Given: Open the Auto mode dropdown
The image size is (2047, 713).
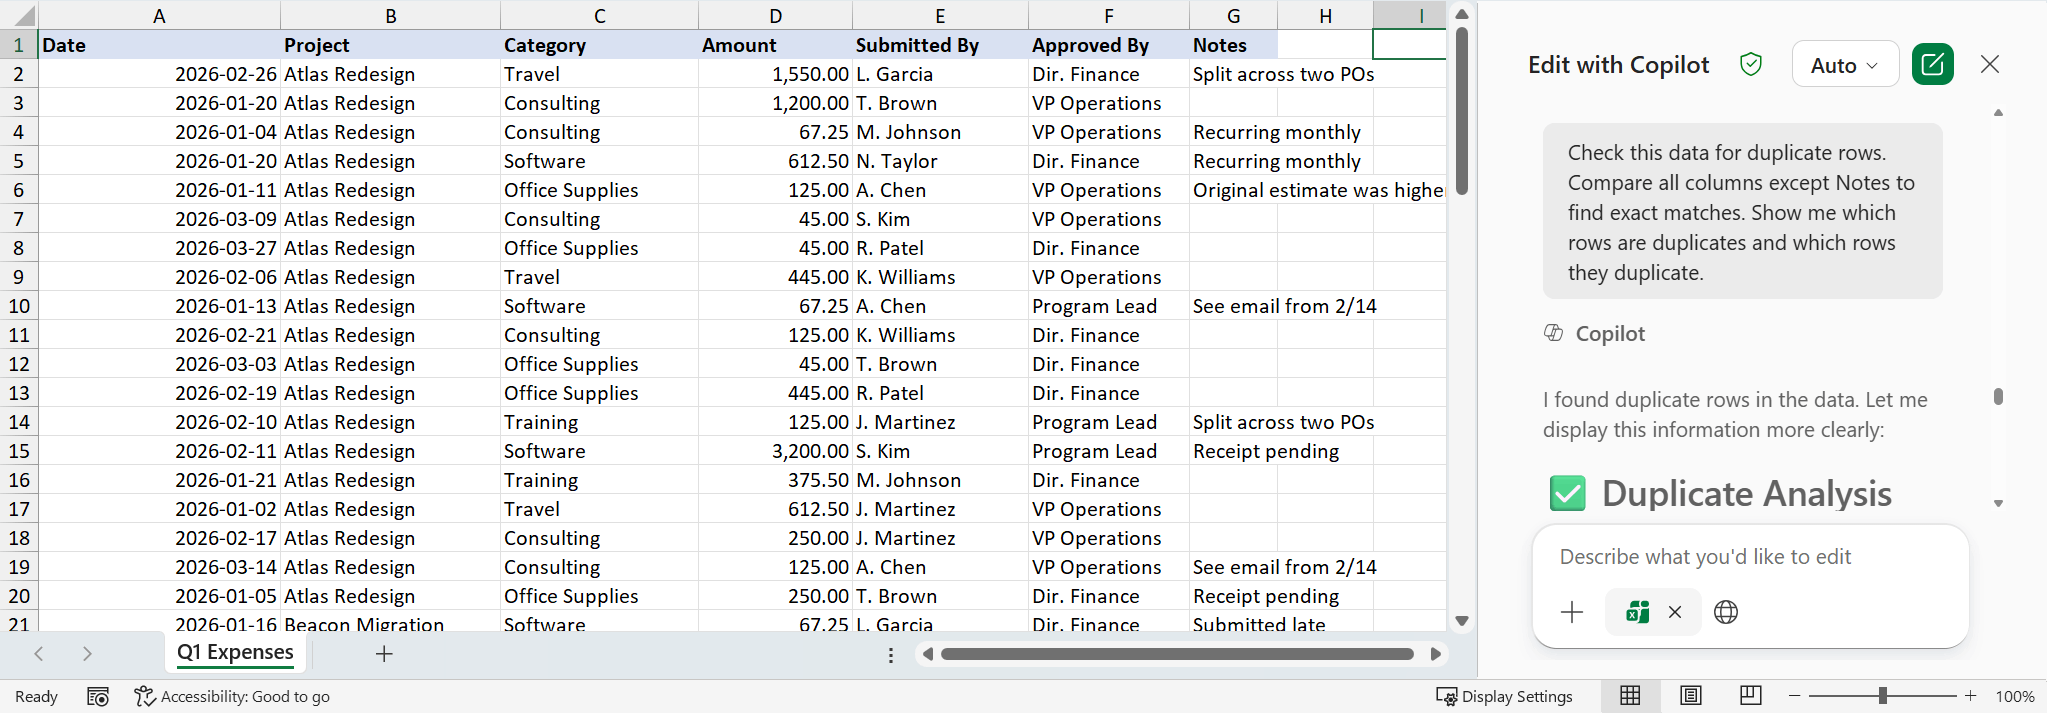Looking at the screenshot, I should 1845,65.
